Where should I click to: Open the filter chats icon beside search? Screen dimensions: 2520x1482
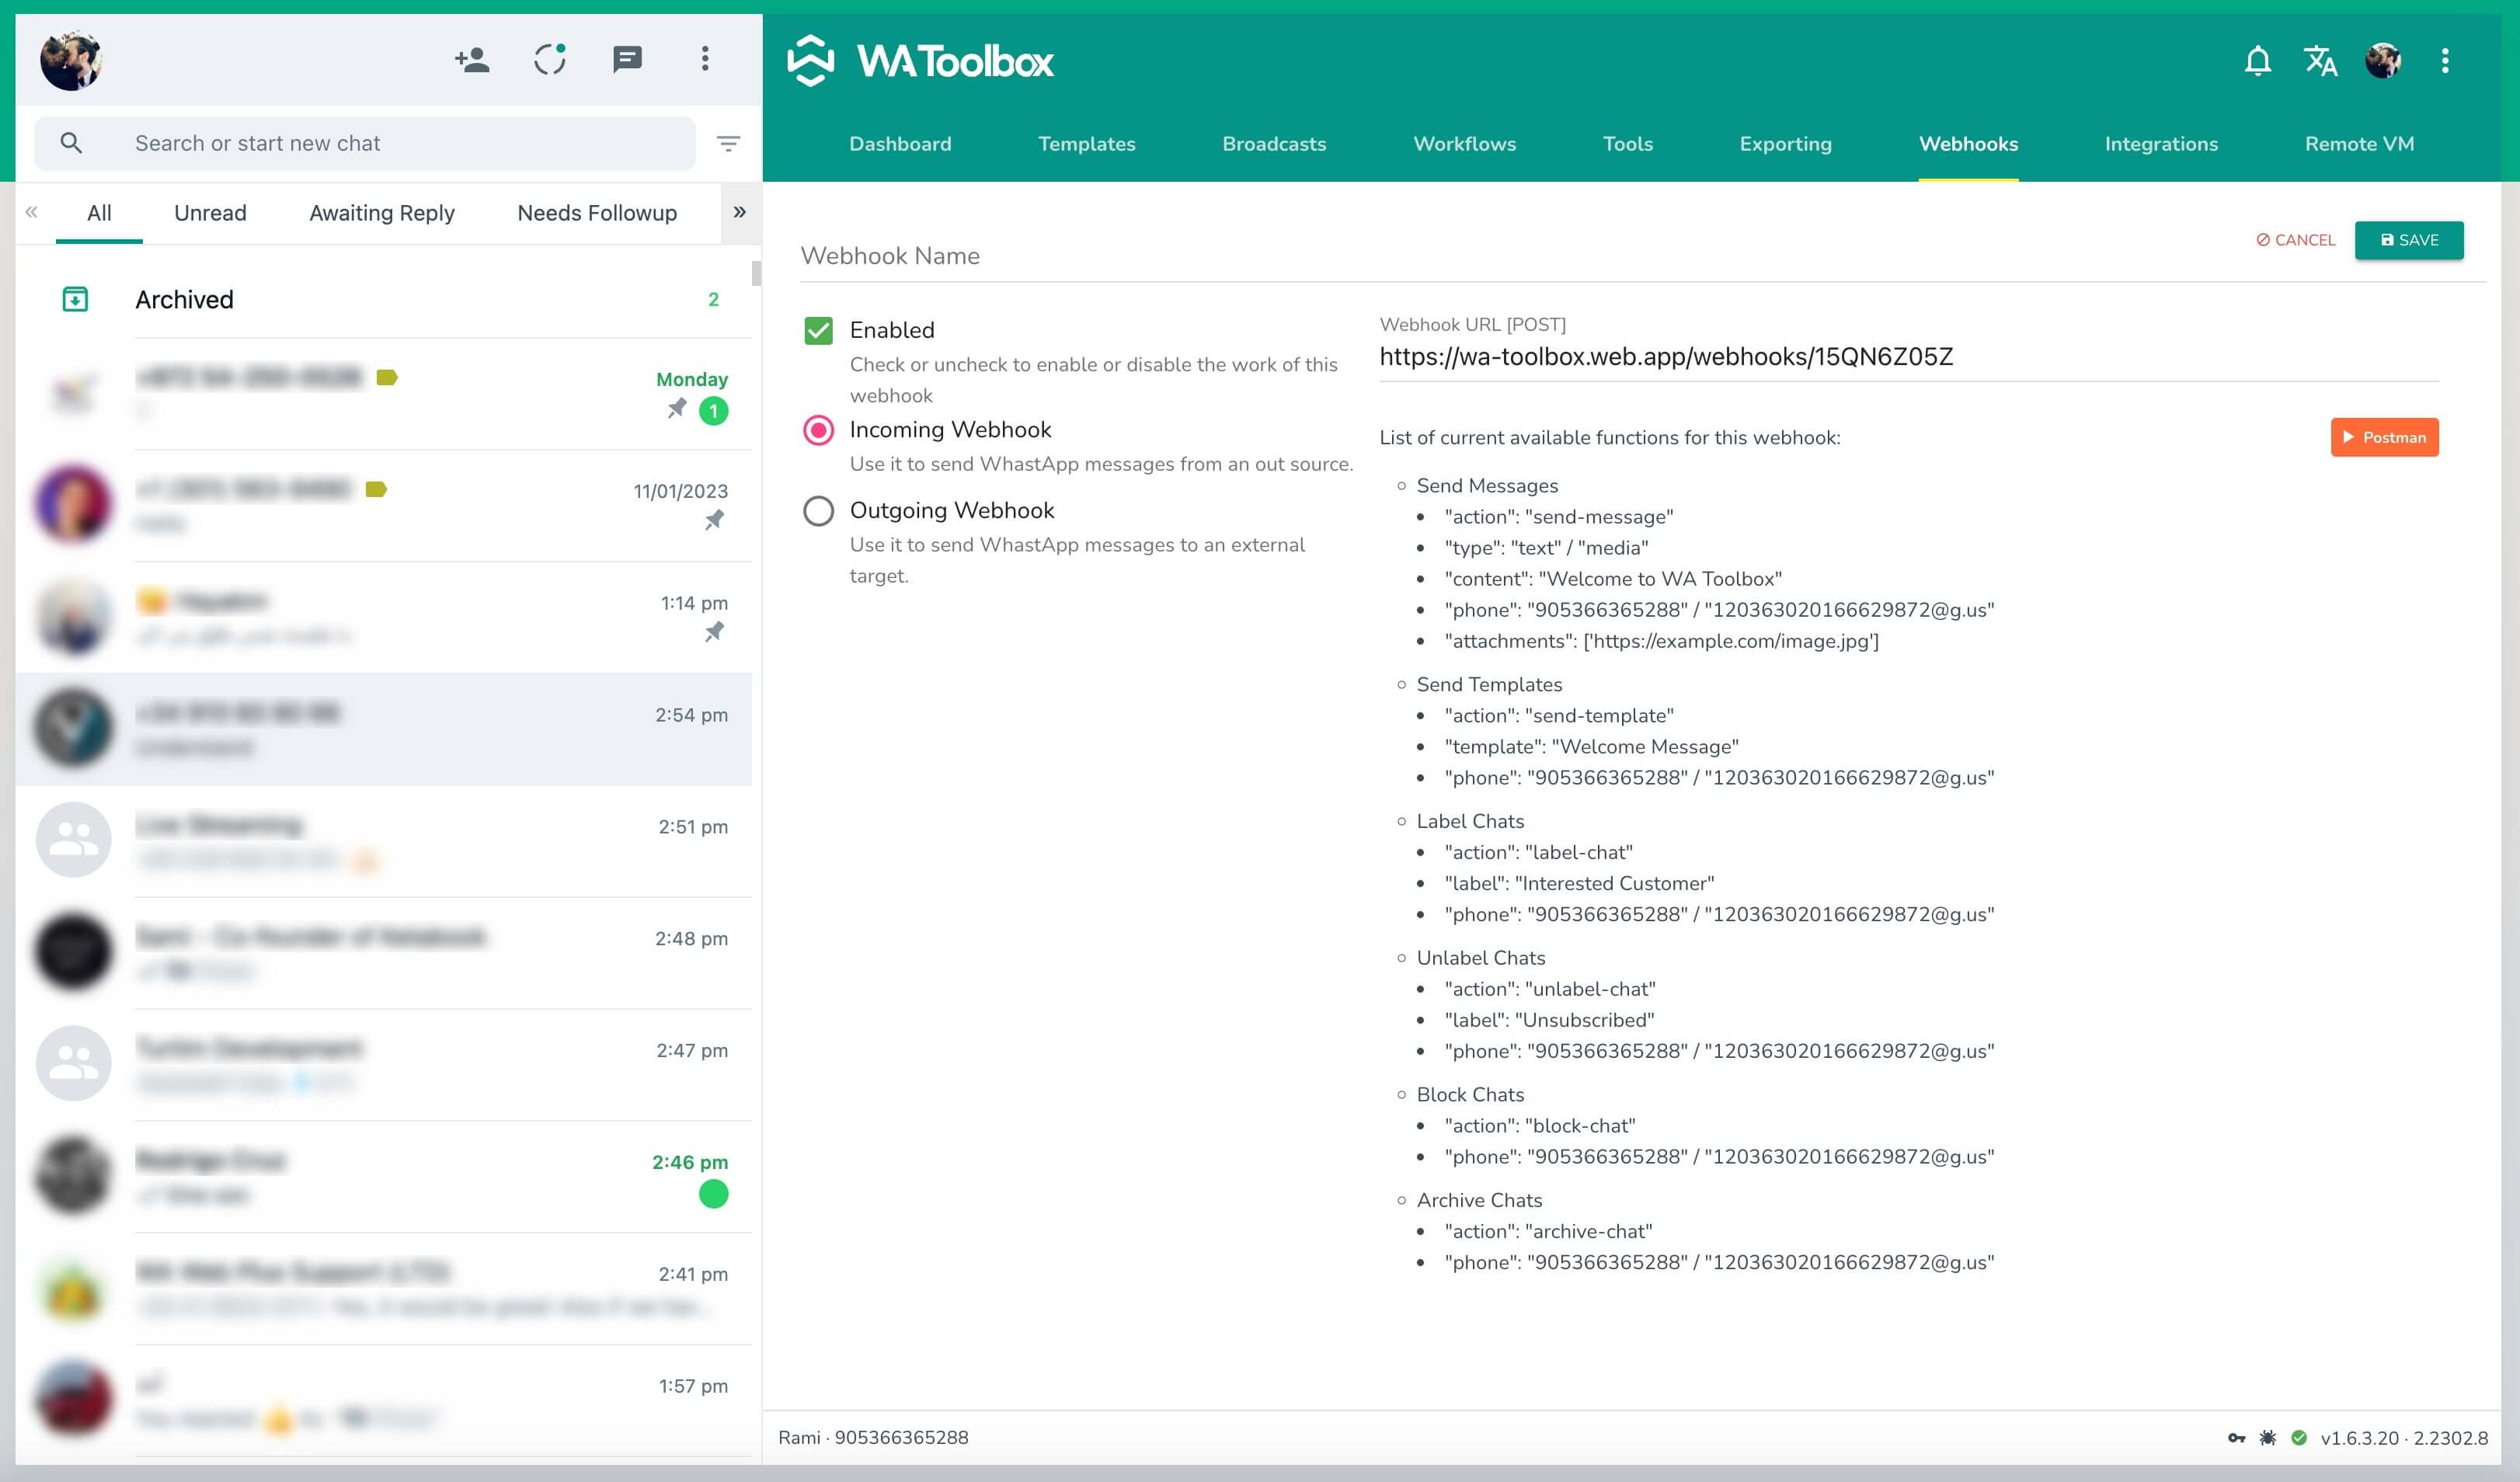point(728,143)
